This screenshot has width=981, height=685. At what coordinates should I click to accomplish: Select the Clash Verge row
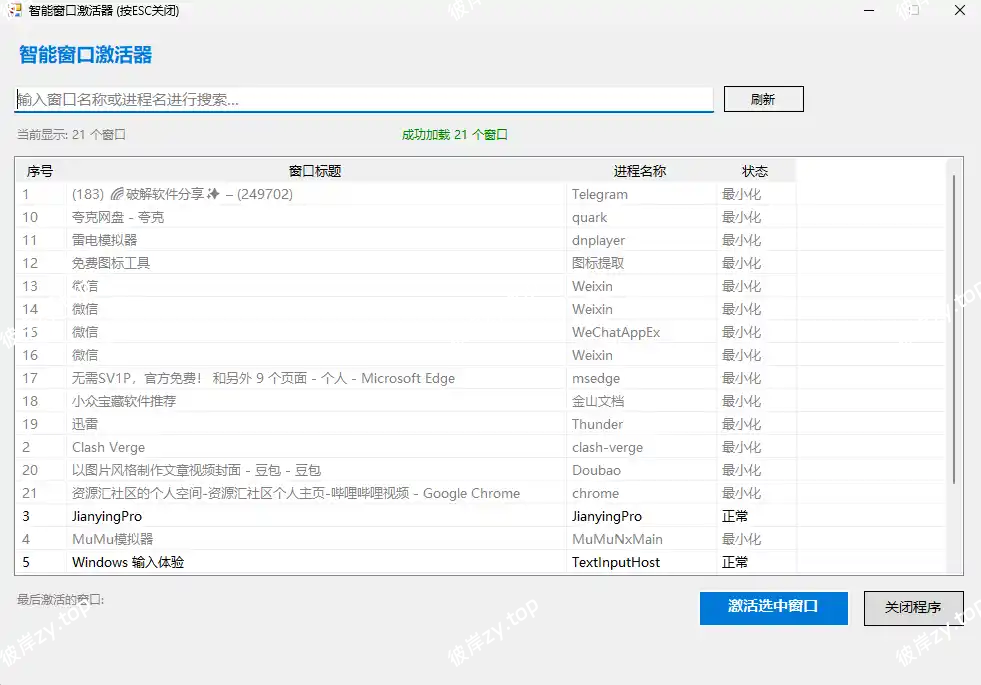(300, 447)
